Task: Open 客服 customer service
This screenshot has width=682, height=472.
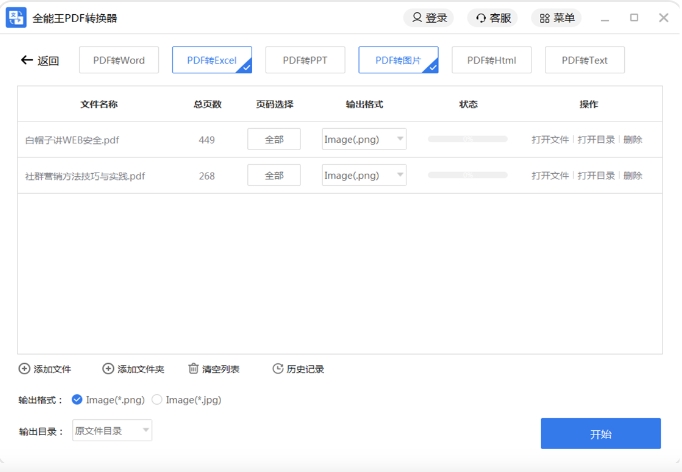Action: 493,18
